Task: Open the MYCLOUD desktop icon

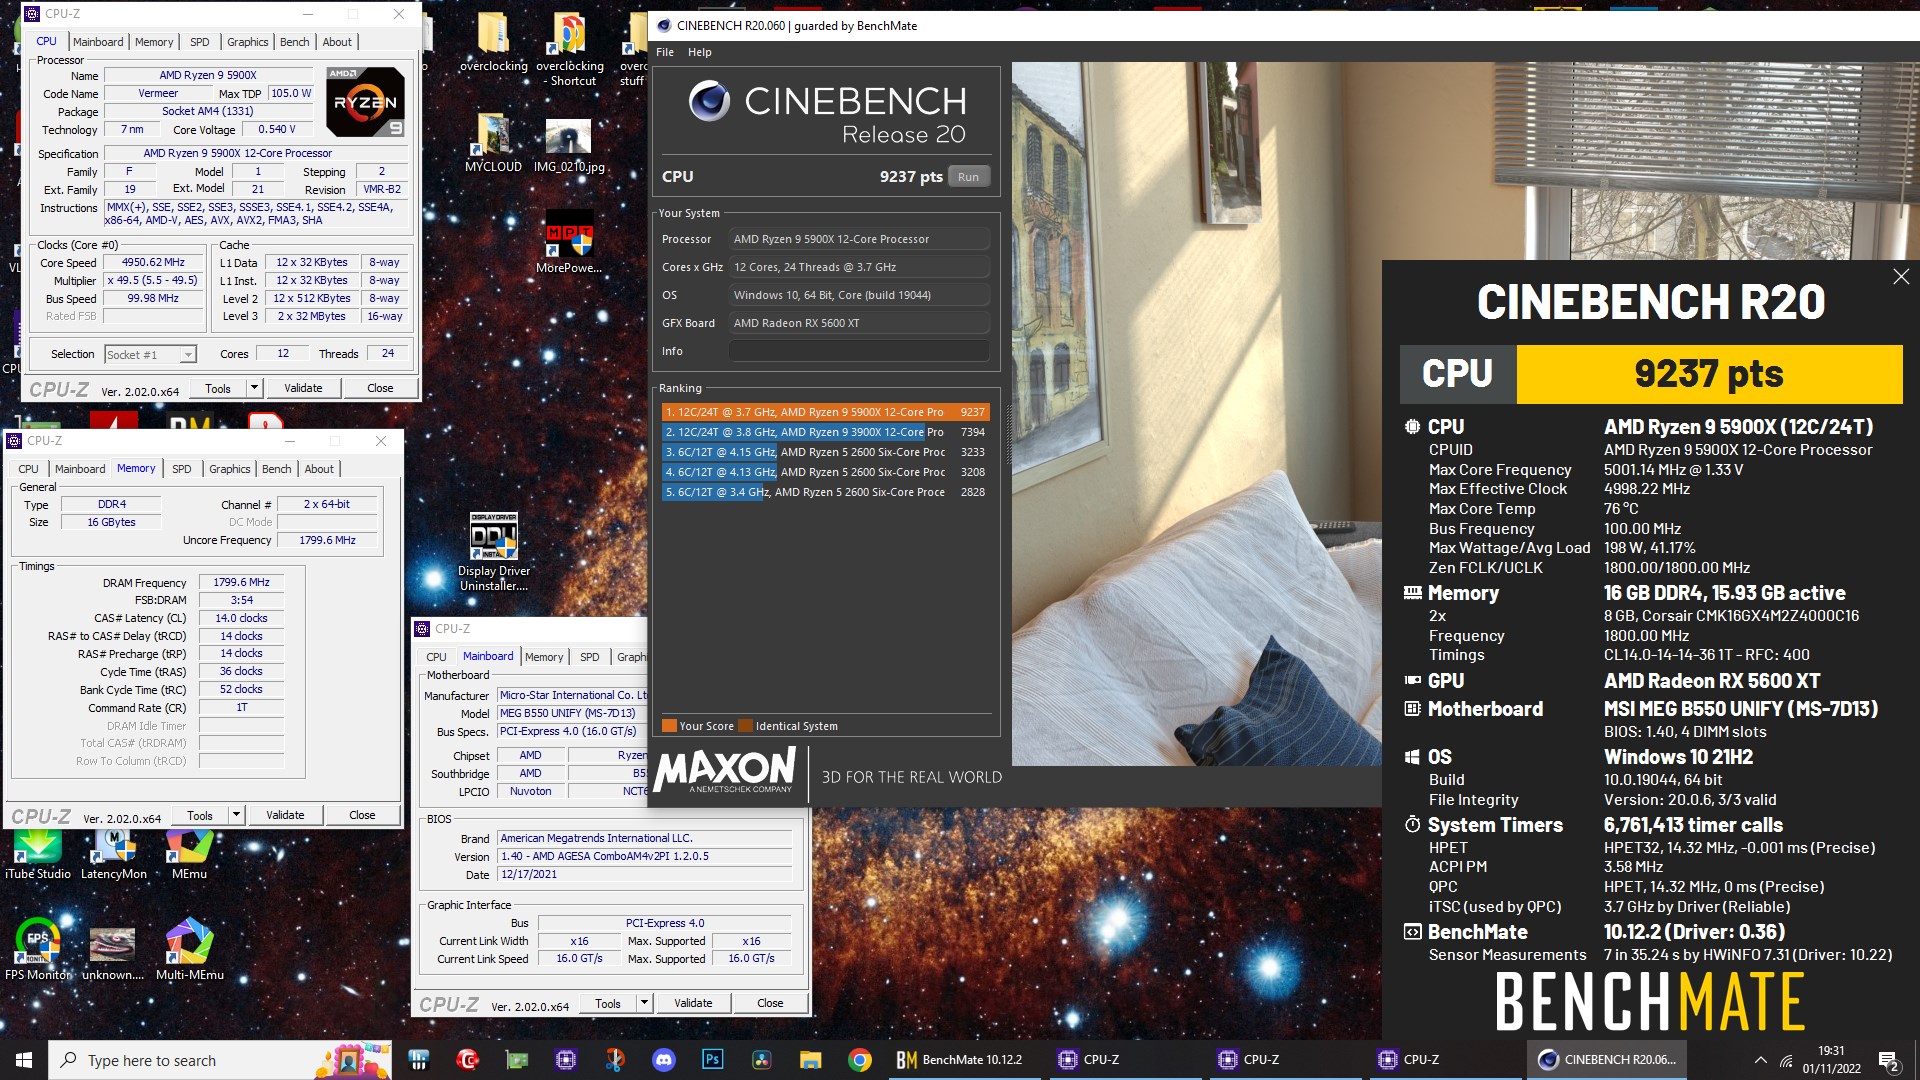Action: click(x=493, y=143)
